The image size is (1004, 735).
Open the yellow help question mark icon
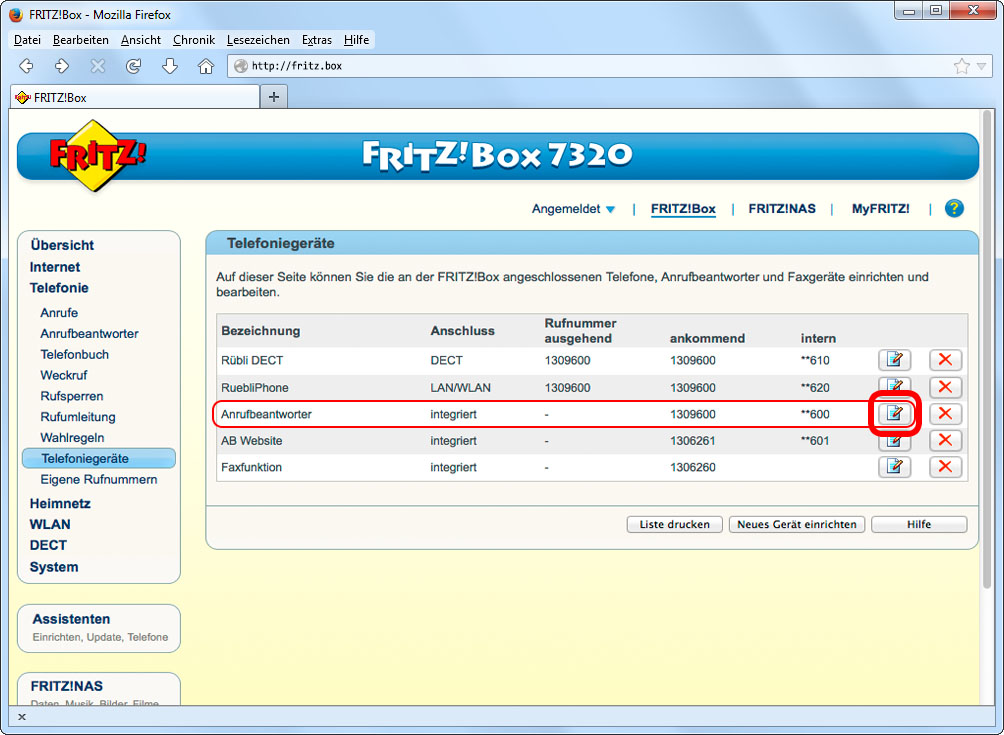click(954, 208)
